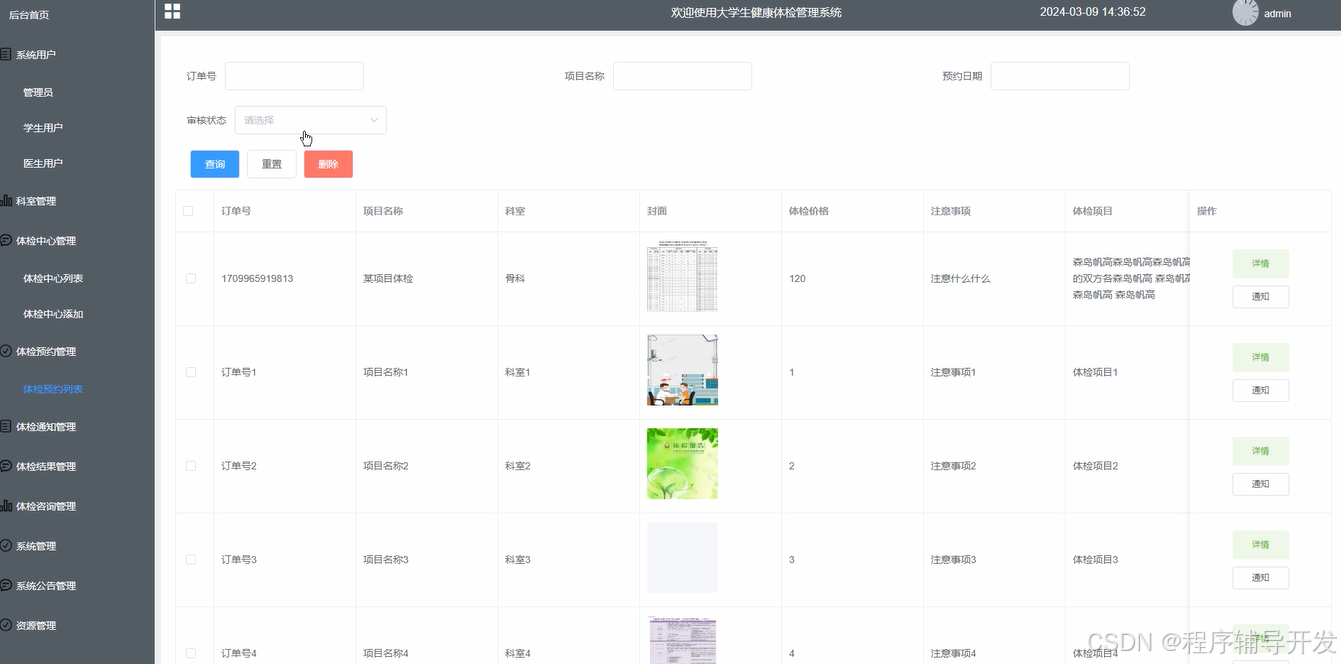
Task: Click the blue 查询 button
Action: tap(215, 164)
